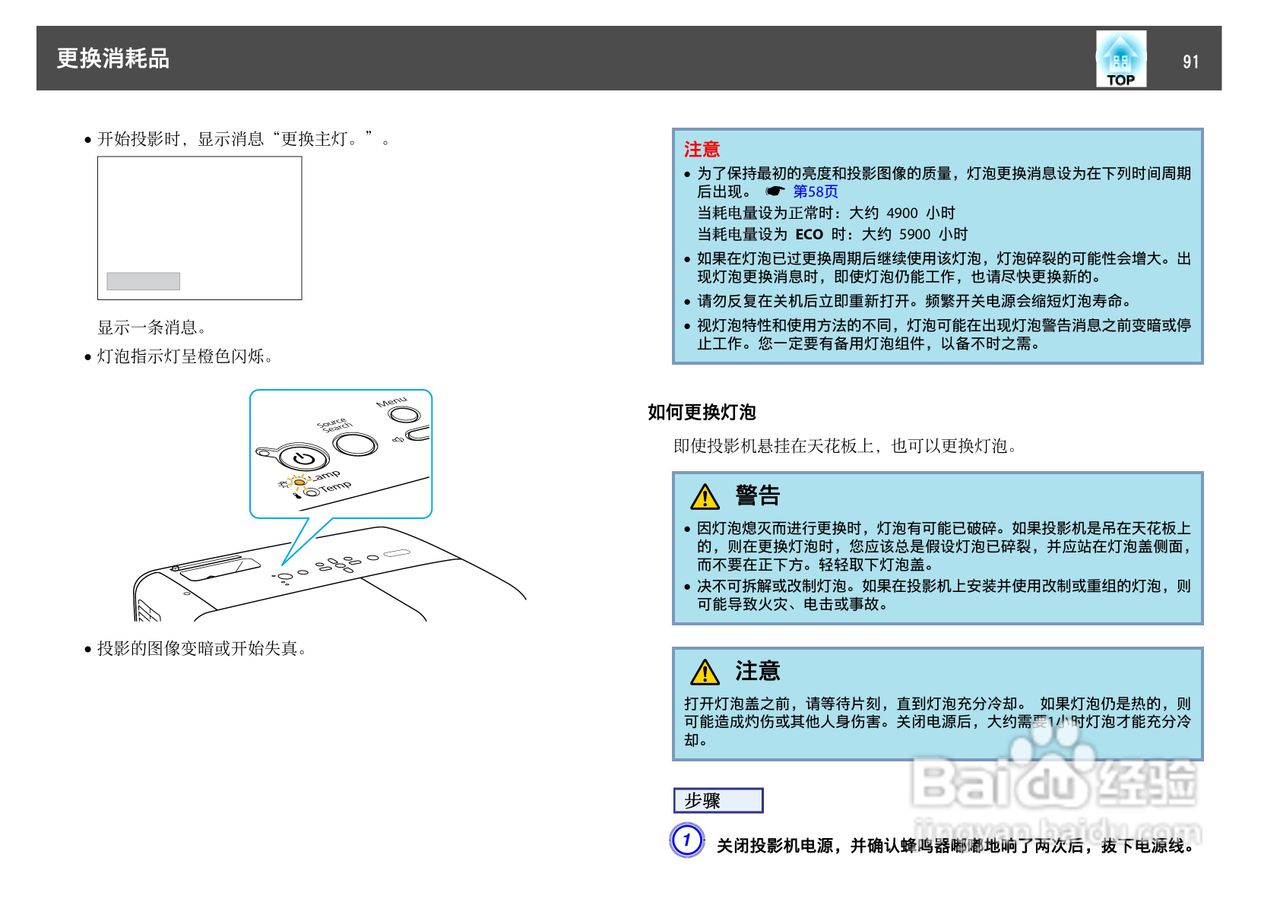1280x905 pixels.
Task: Click the 如何更换灯泡 section heading
Action: (700, 412)
